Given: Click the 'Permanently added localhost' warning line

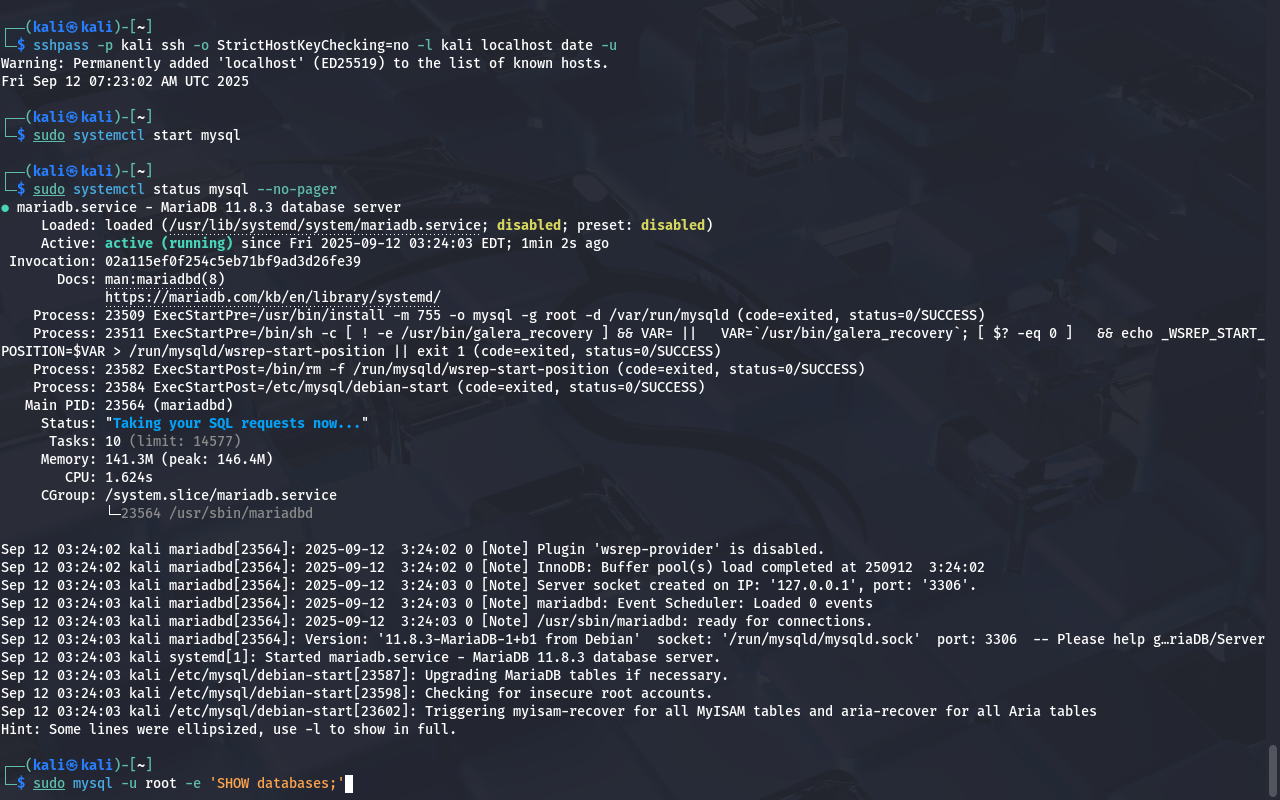Looking at the screenshot, I should pyautogui.click(x=305, y=63).
